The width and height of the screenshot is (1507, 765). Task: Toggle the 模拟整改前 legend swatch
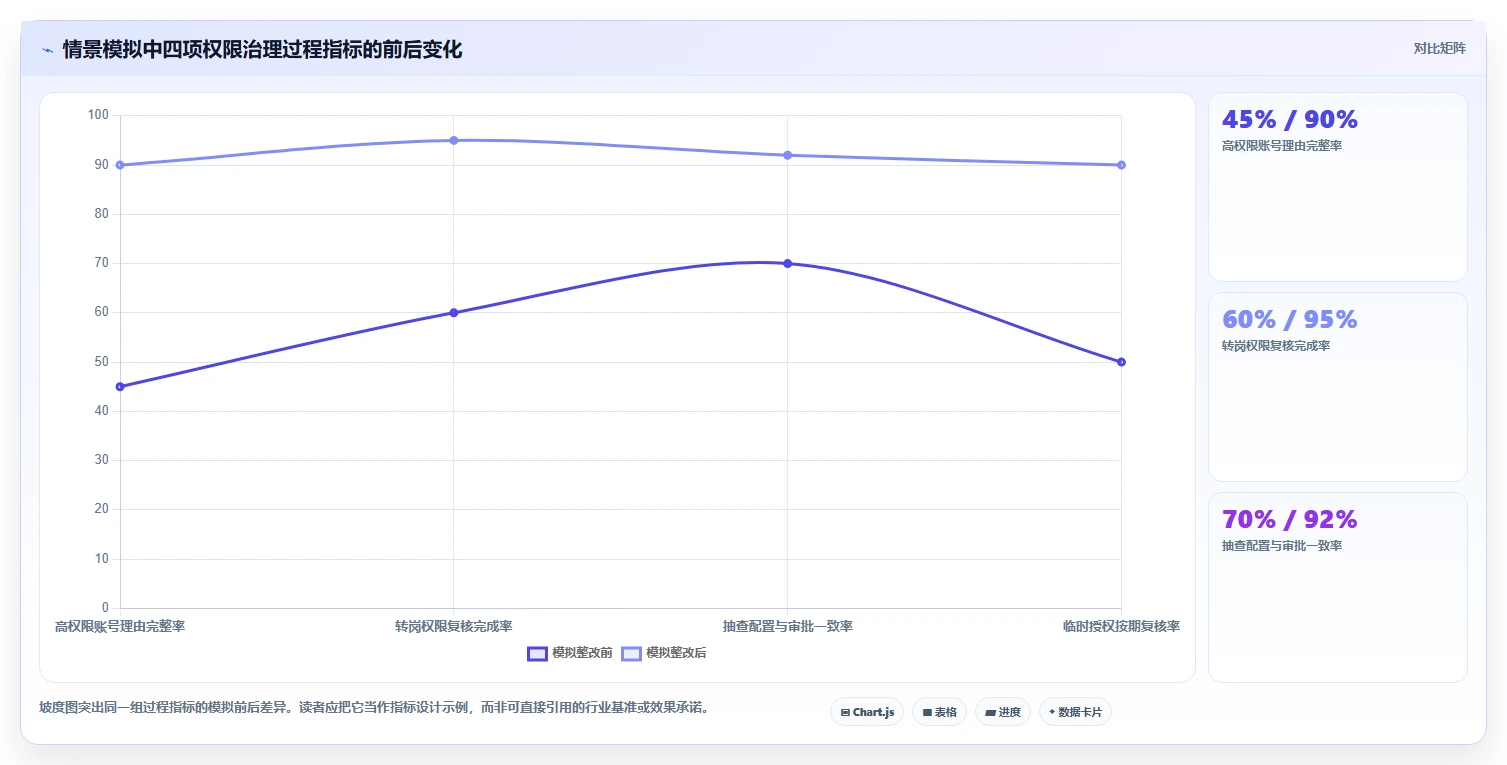tap(537, 653)
